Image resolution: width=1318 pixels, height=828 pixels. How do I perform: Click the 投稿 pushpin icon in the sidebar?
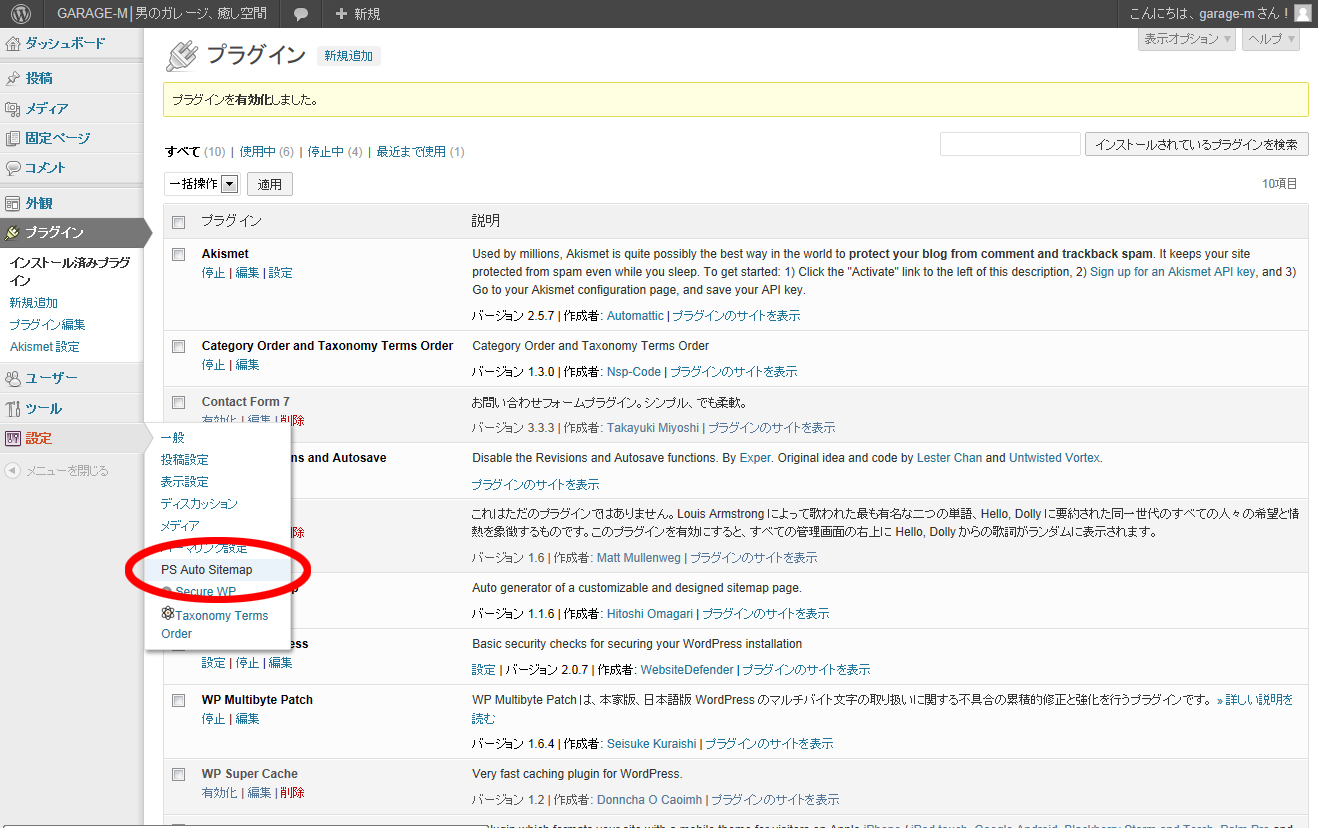point(13,78)
